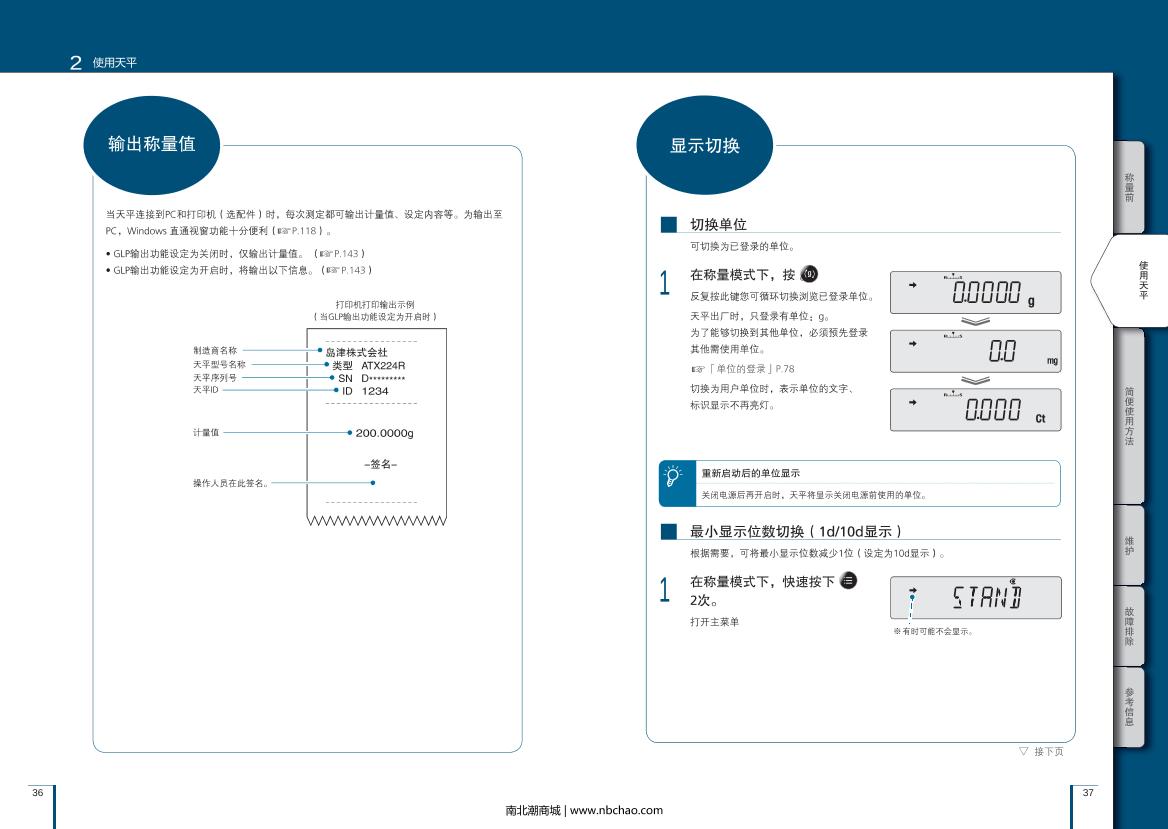Open the 参考信息 side tab
The width and height of the screenshot is (1168, 829).
(1129, 706)
